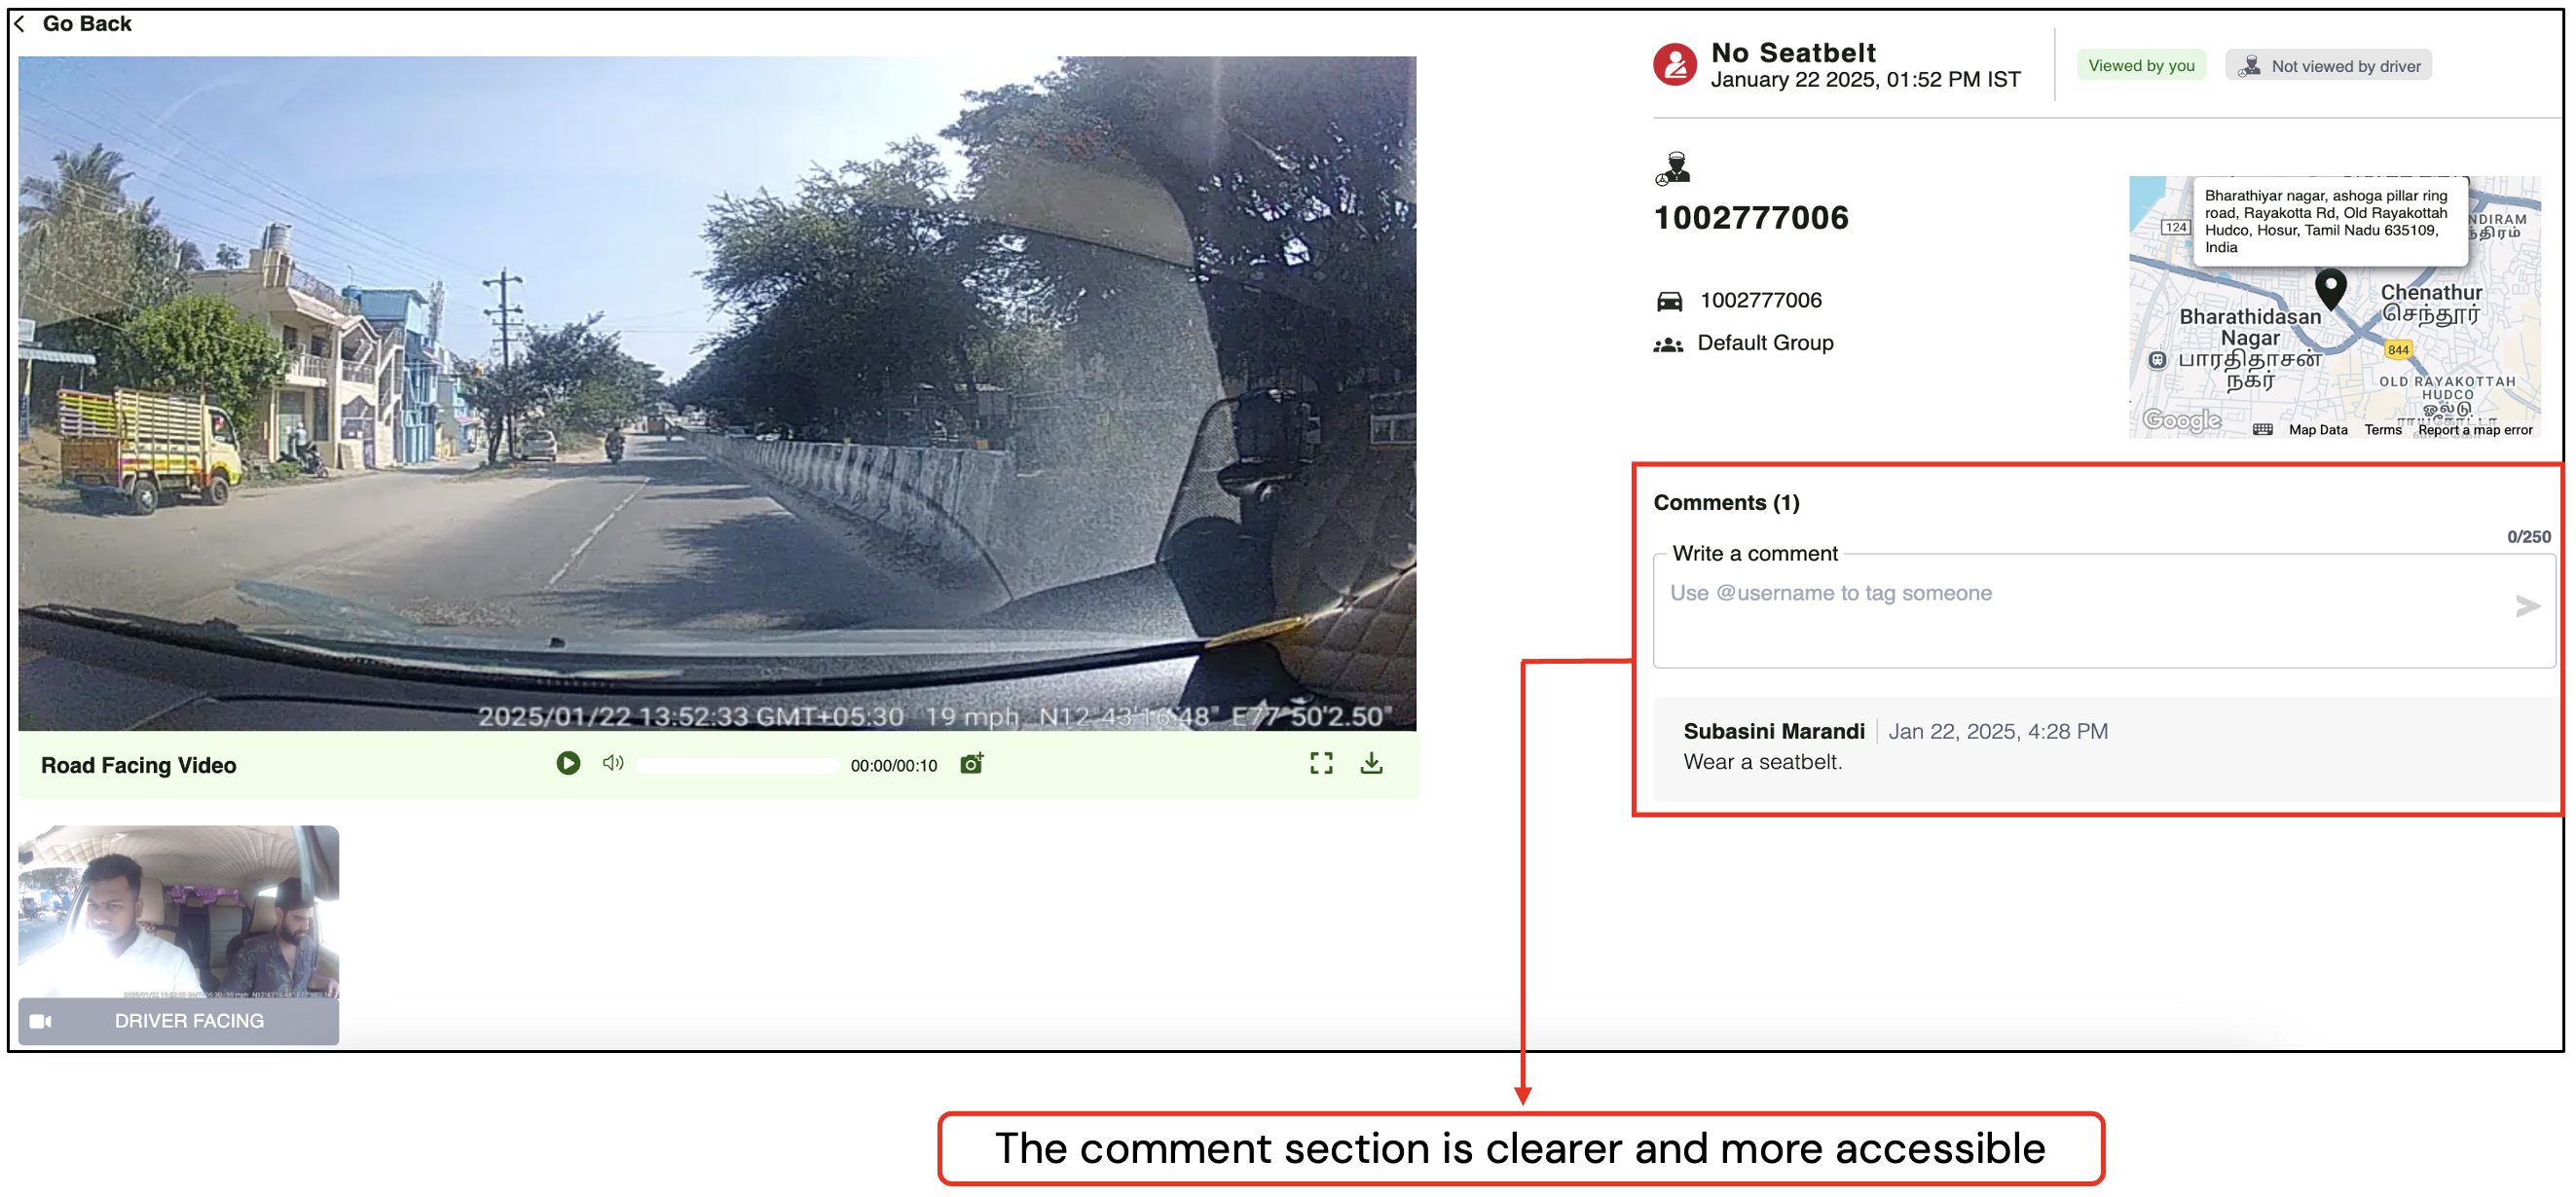
Task: Click the Go Back arrow
Action: click(x=20, y=24)
